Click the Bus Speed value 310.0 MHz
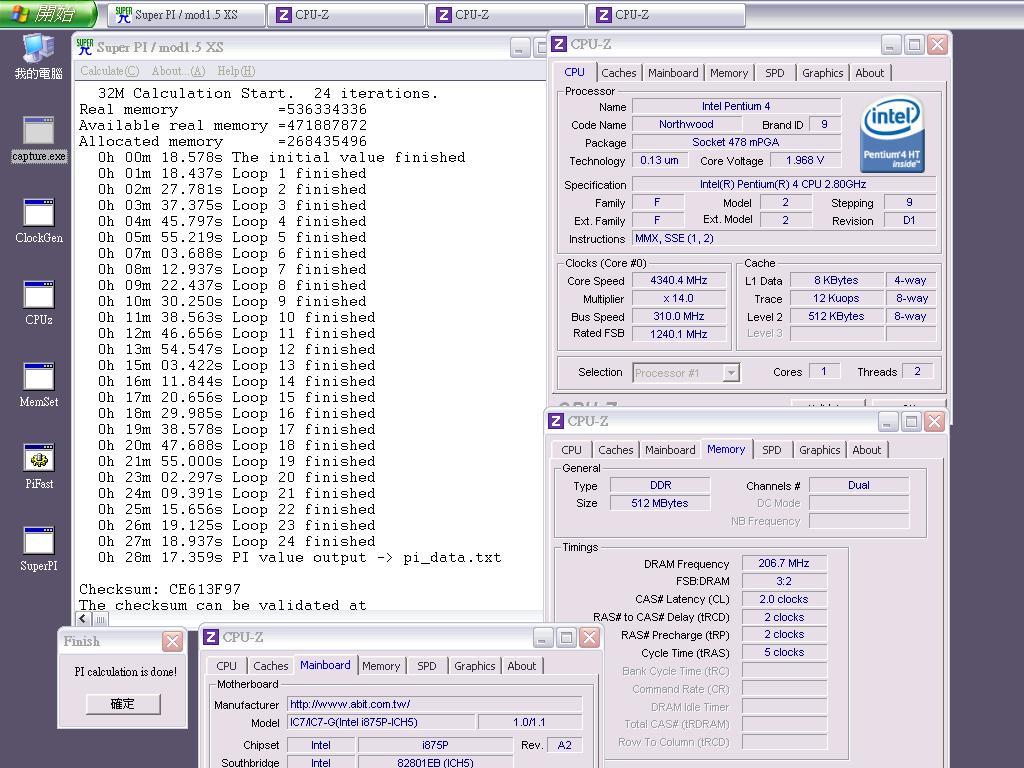The width and height of the screenshot is (1024, 768). tap(679, 316)
